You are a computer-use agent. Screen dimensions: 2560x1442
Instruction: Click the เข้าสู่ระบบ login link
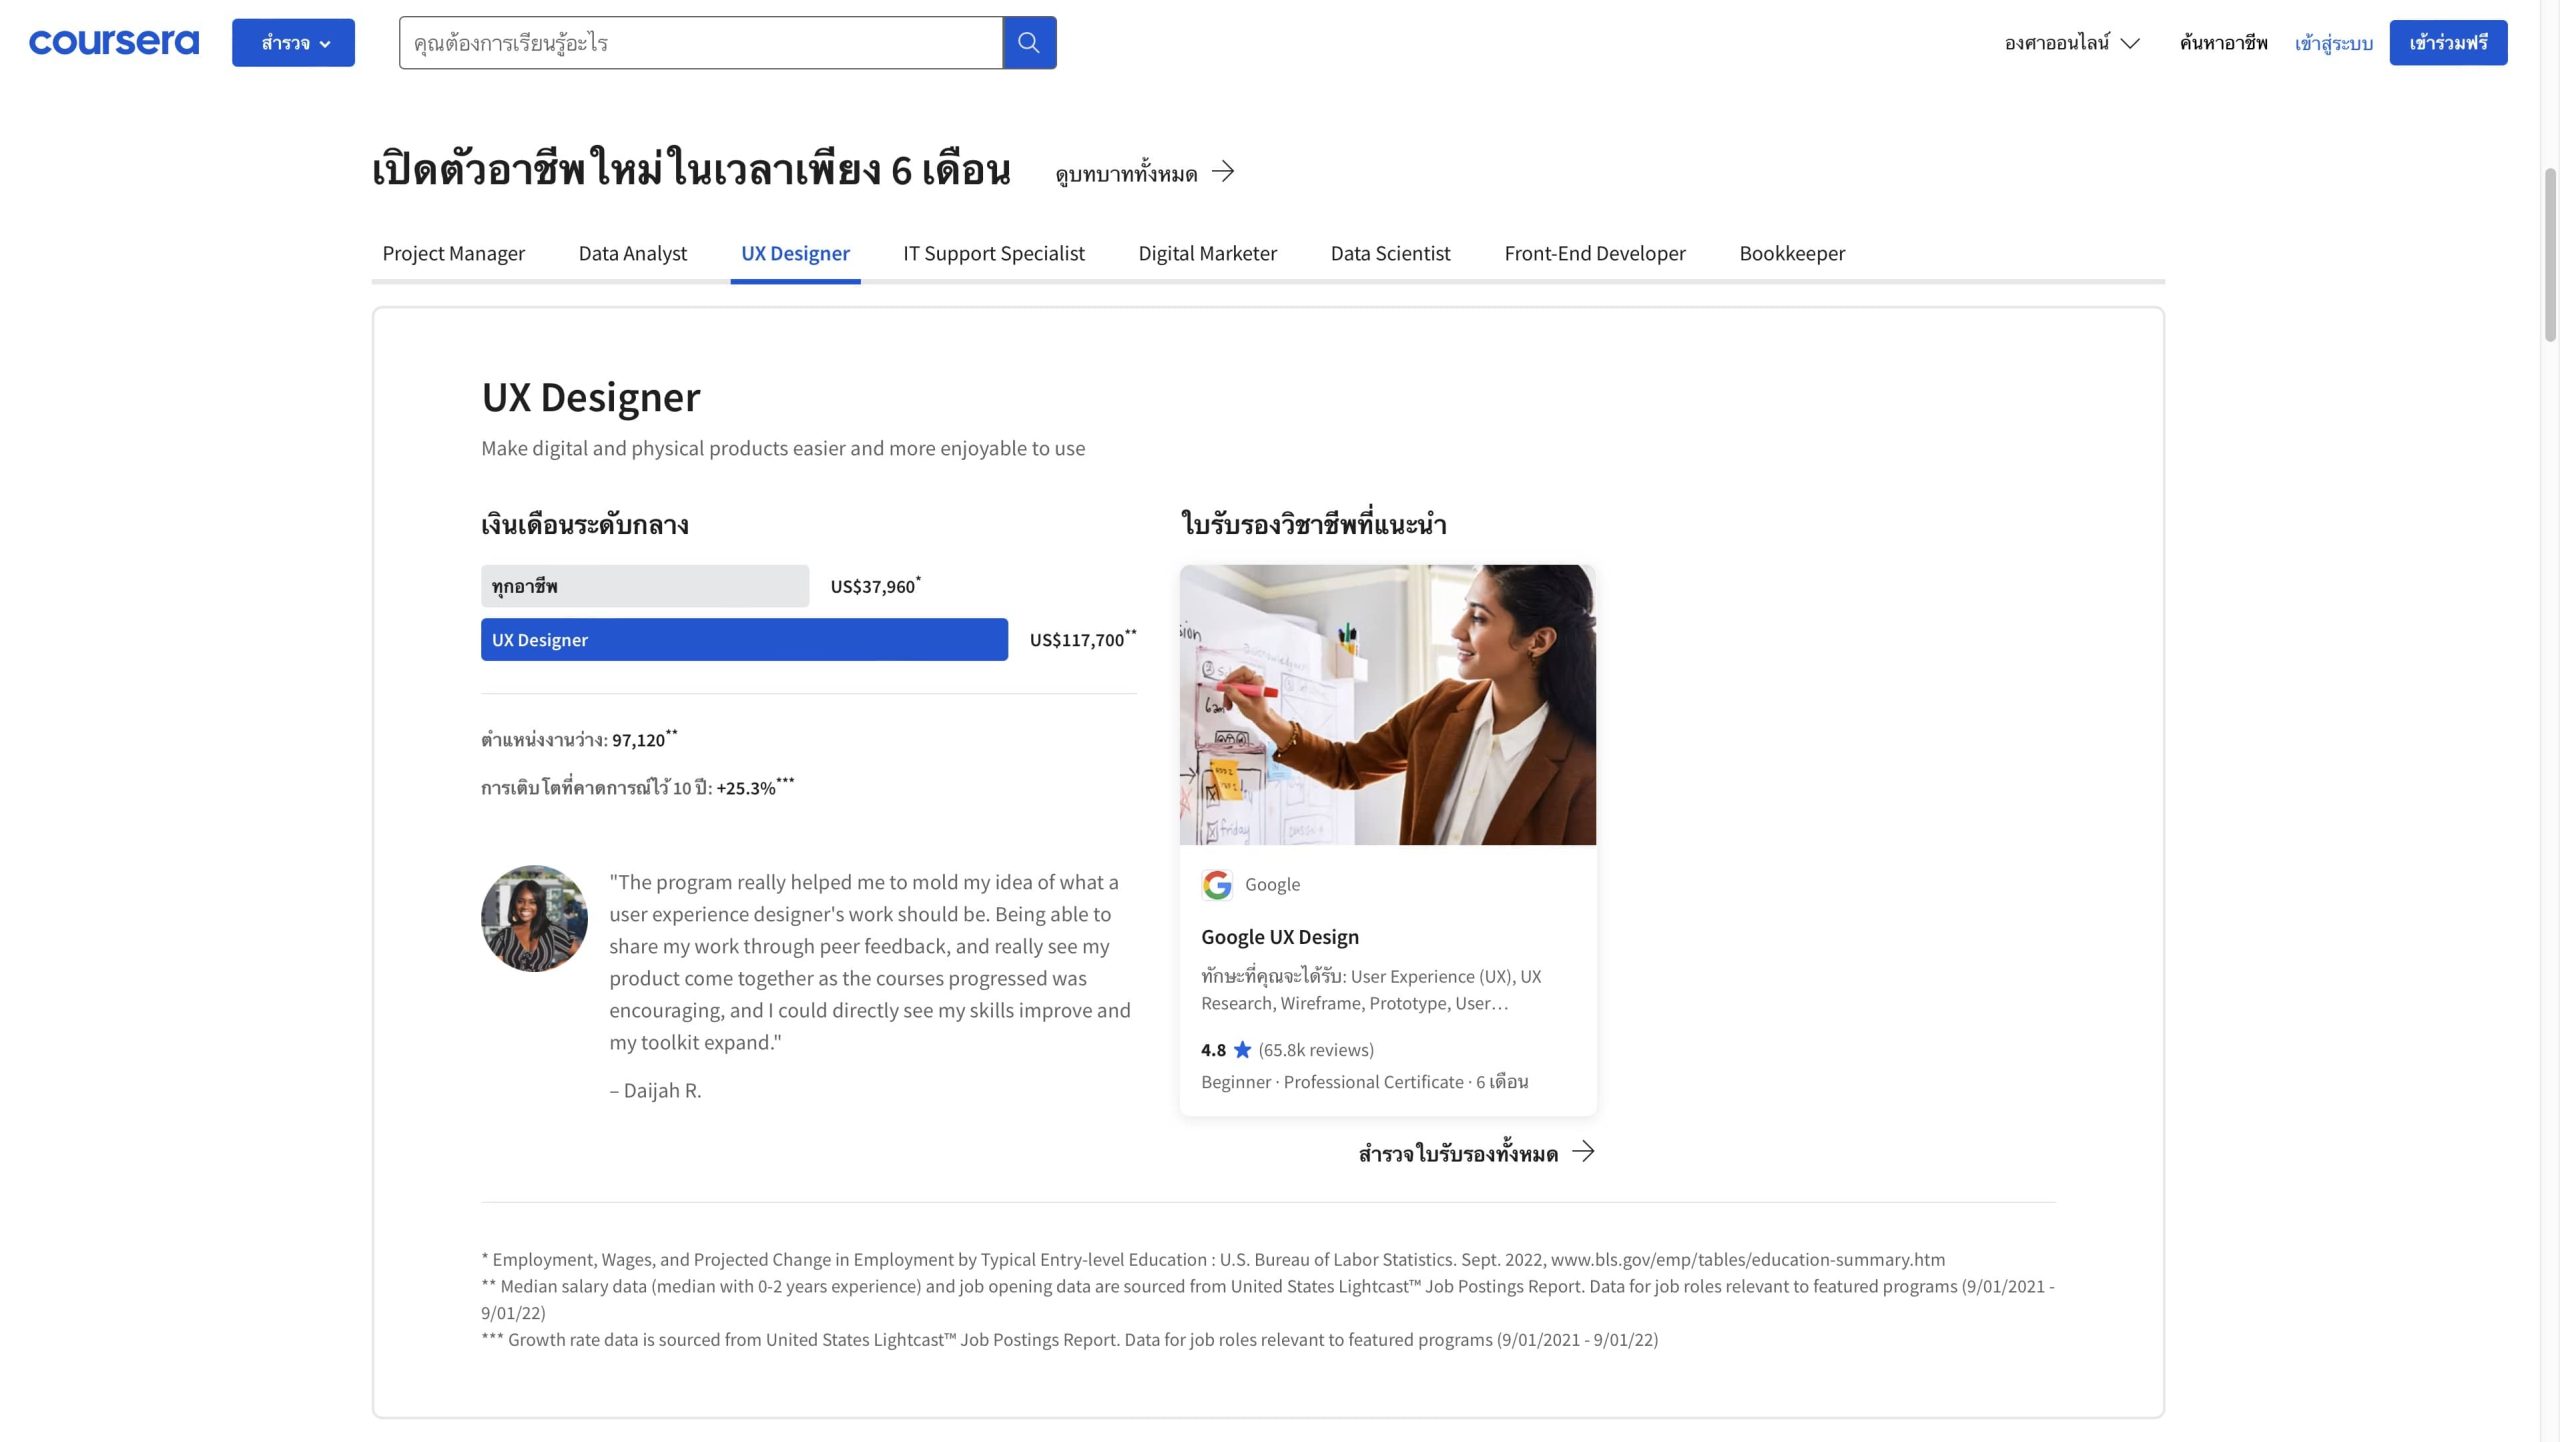[2333, 43]
